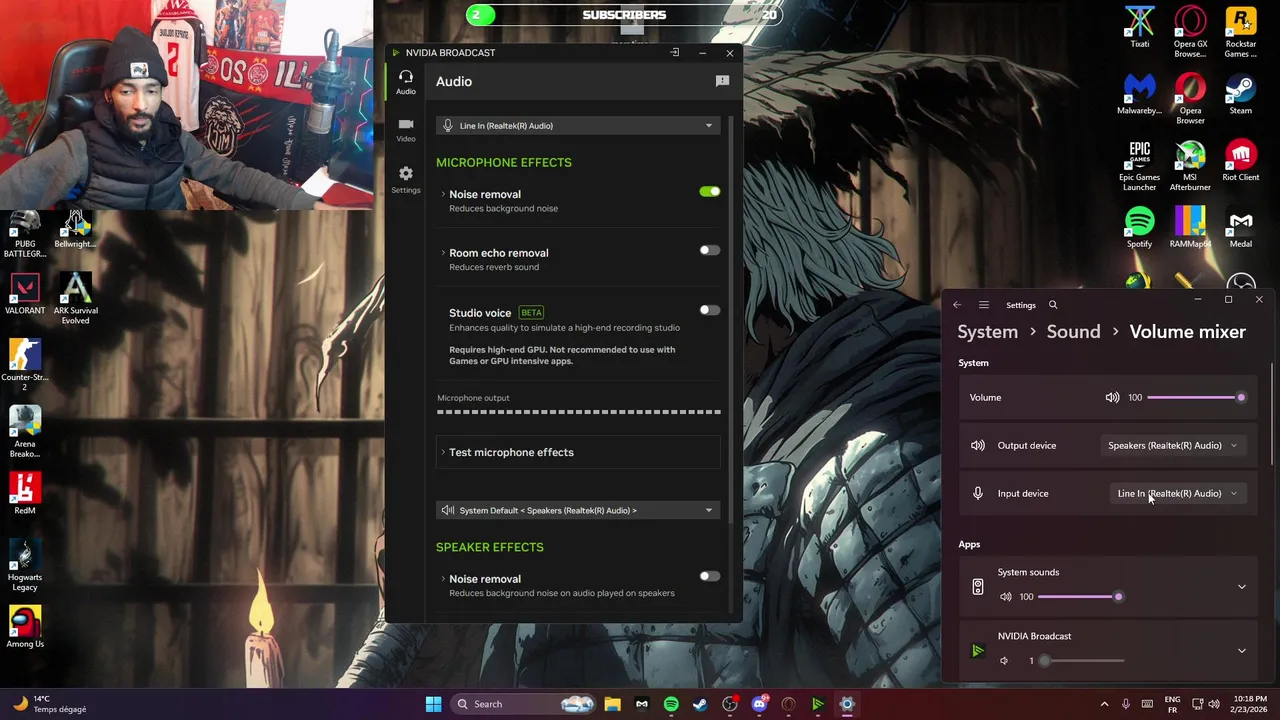Adjust NVIDIA Broadcast volume slider in mixer
Viewport: 1280px width, 720px height.
(x=1080, y=661)
